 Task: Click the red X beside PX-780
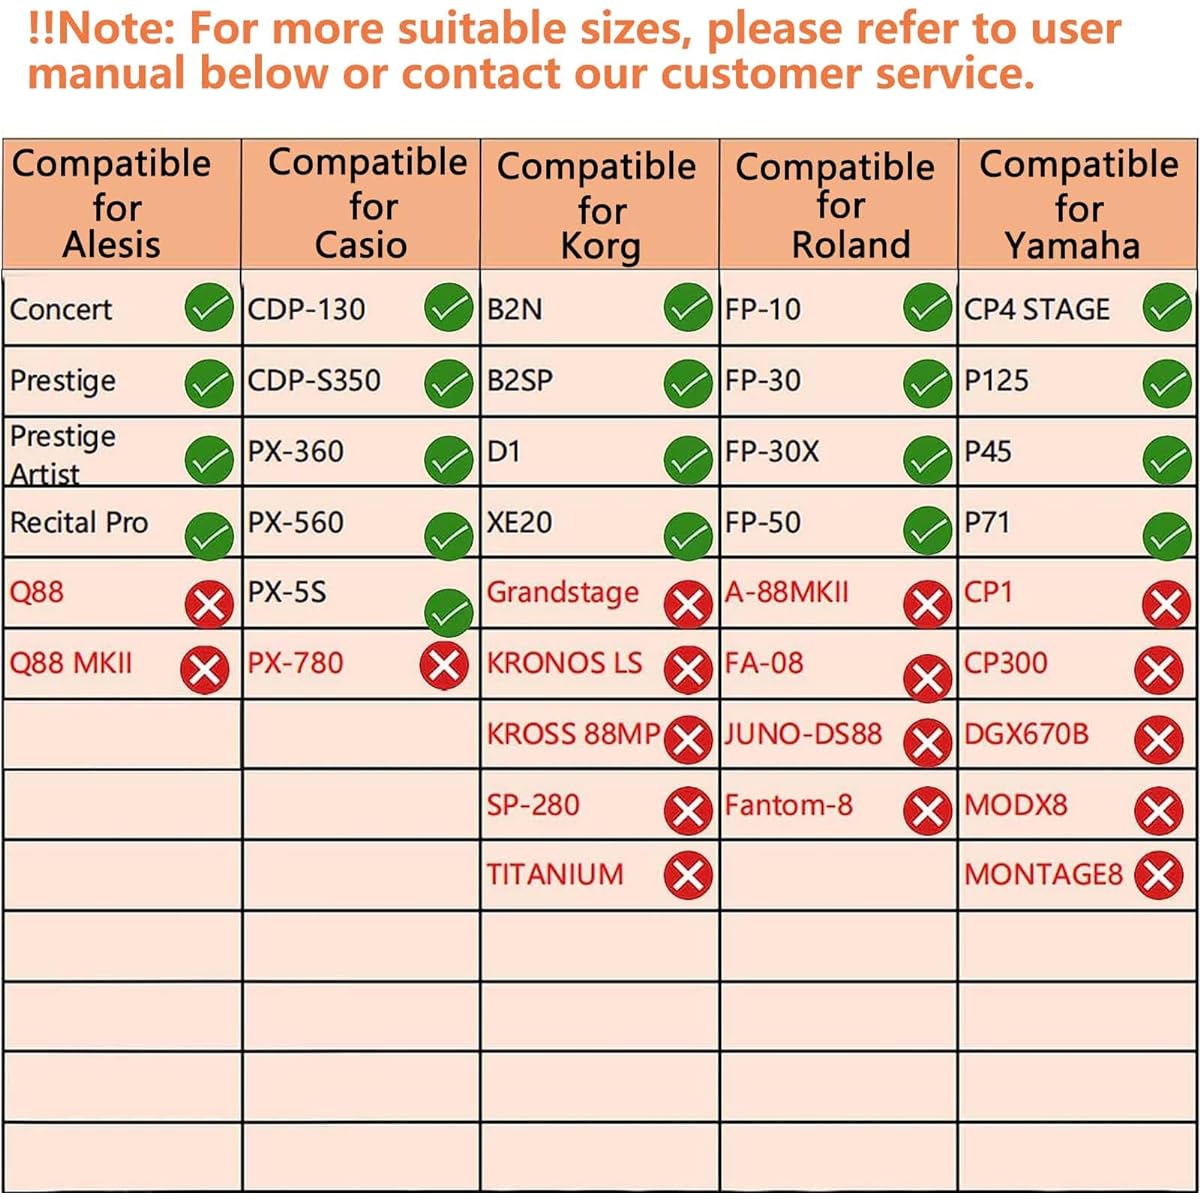tap(443, 665)
